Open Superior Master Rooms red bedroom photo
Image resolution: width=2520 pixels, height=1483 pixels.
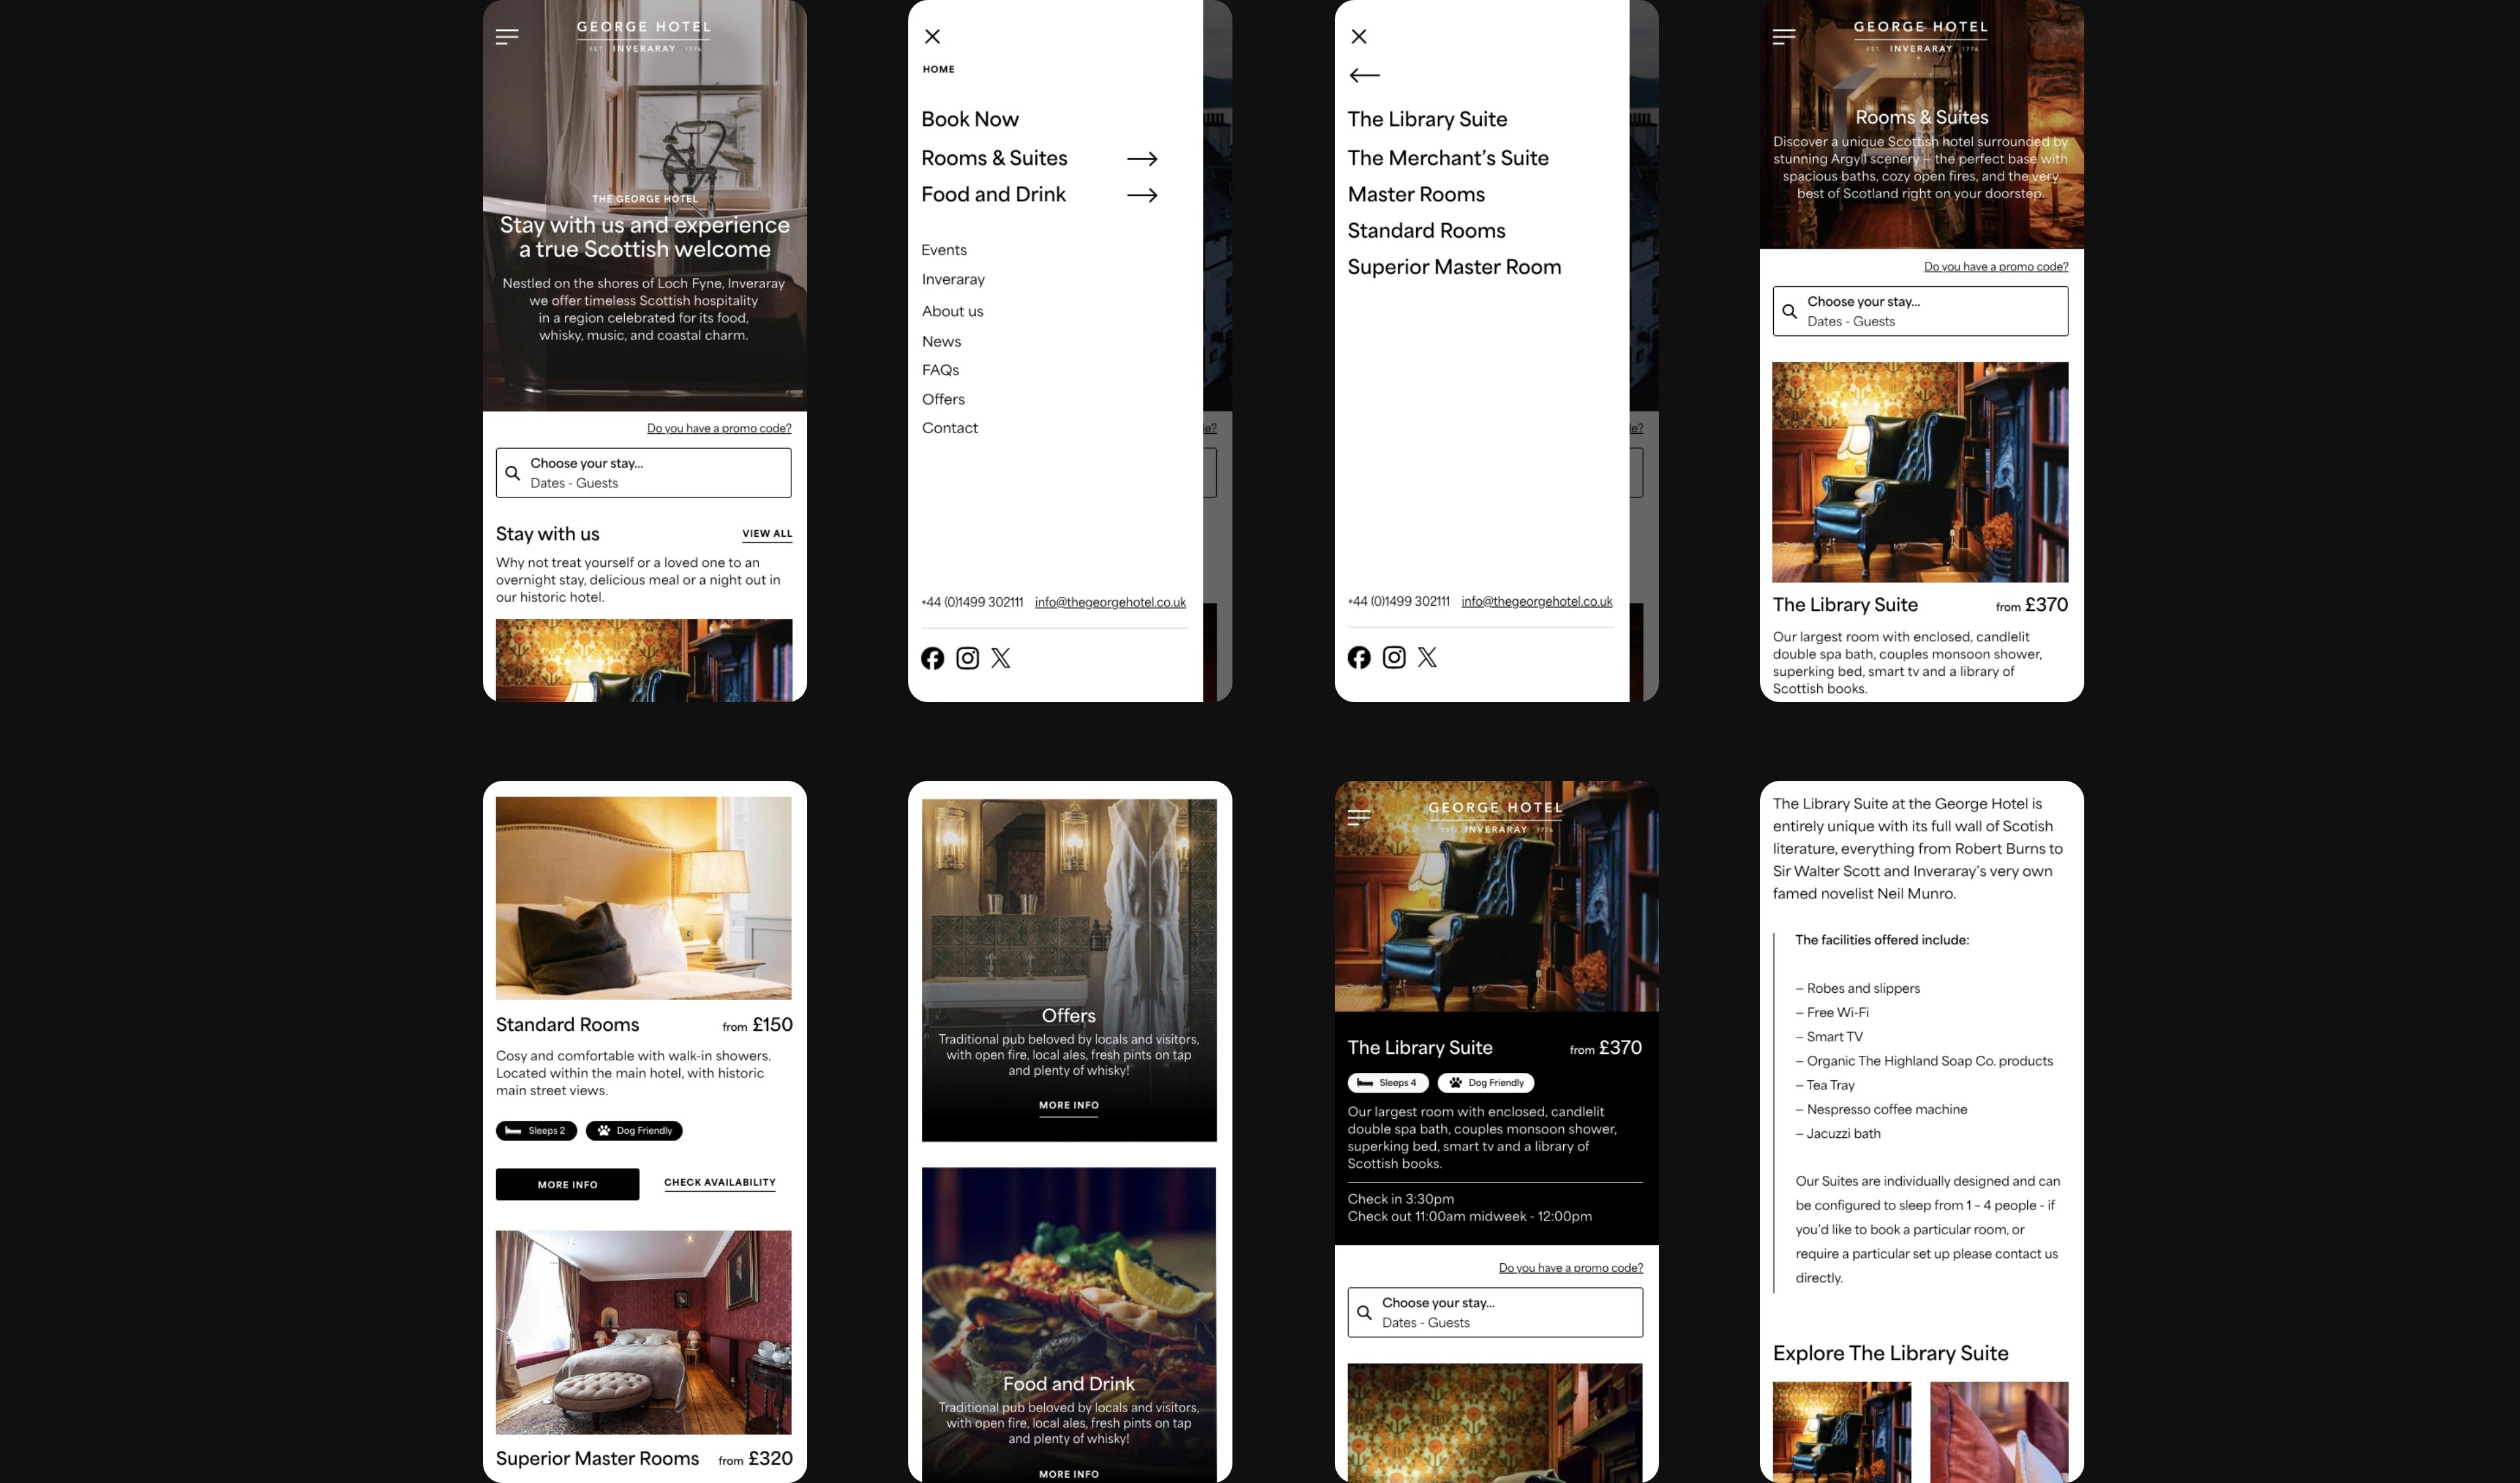click(643, 1333)
